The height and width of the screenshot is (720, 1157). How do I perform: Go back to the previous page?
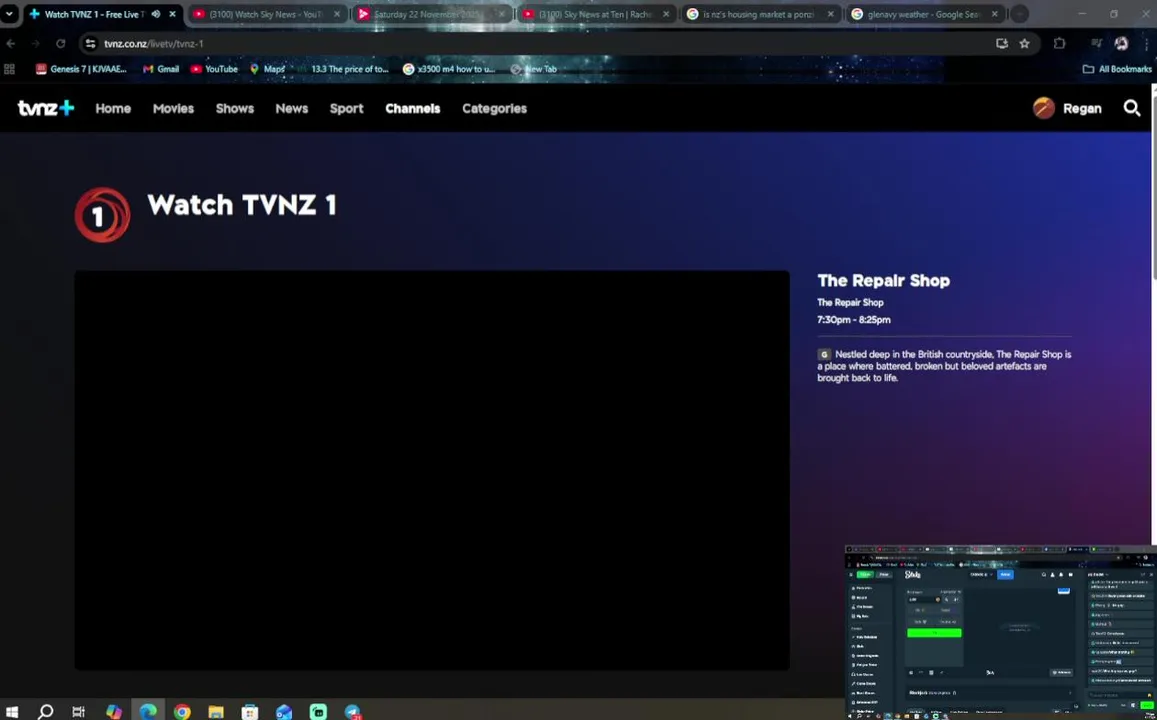(x=10, y=44)
